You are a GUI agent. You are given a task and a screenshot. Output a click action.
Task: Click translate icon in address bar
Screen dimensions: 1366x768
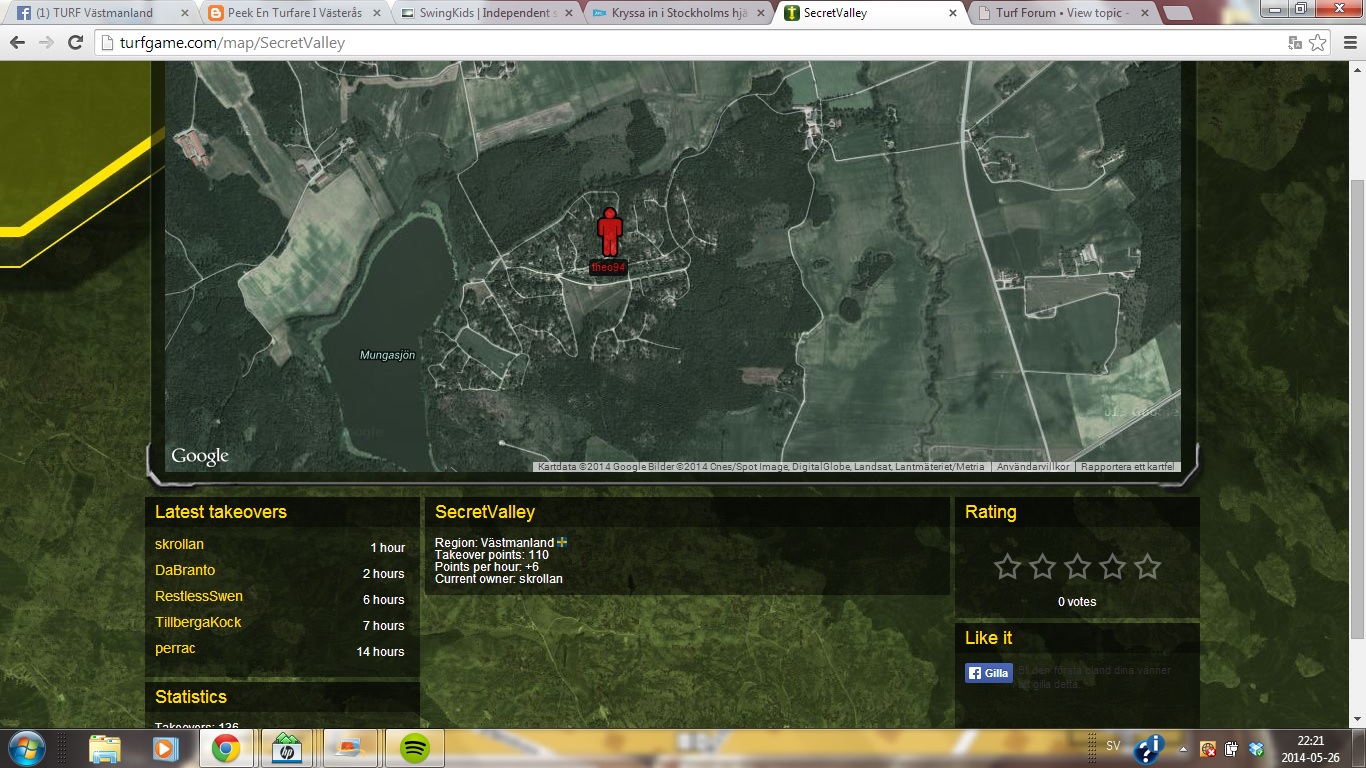coord(1295,43)
